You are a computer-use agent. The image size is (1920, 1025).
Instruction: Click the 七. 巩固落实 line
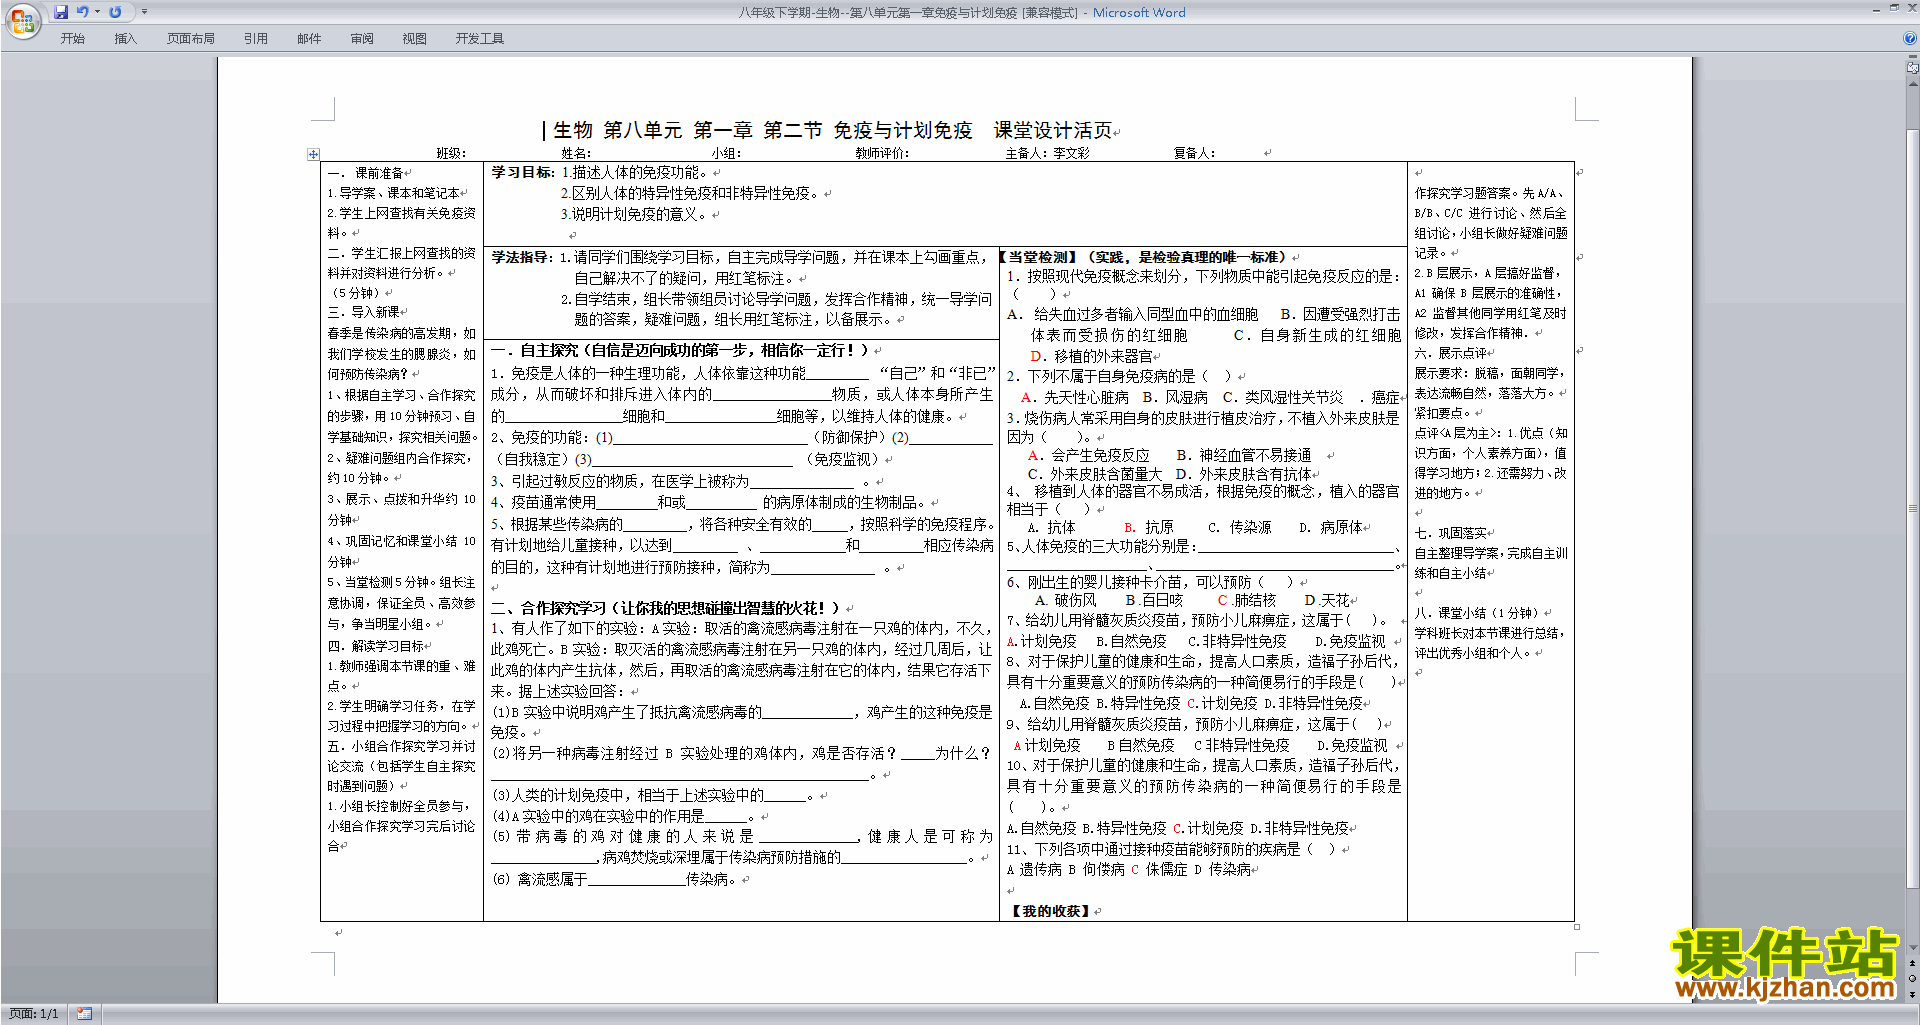(x=1450, y=533)
